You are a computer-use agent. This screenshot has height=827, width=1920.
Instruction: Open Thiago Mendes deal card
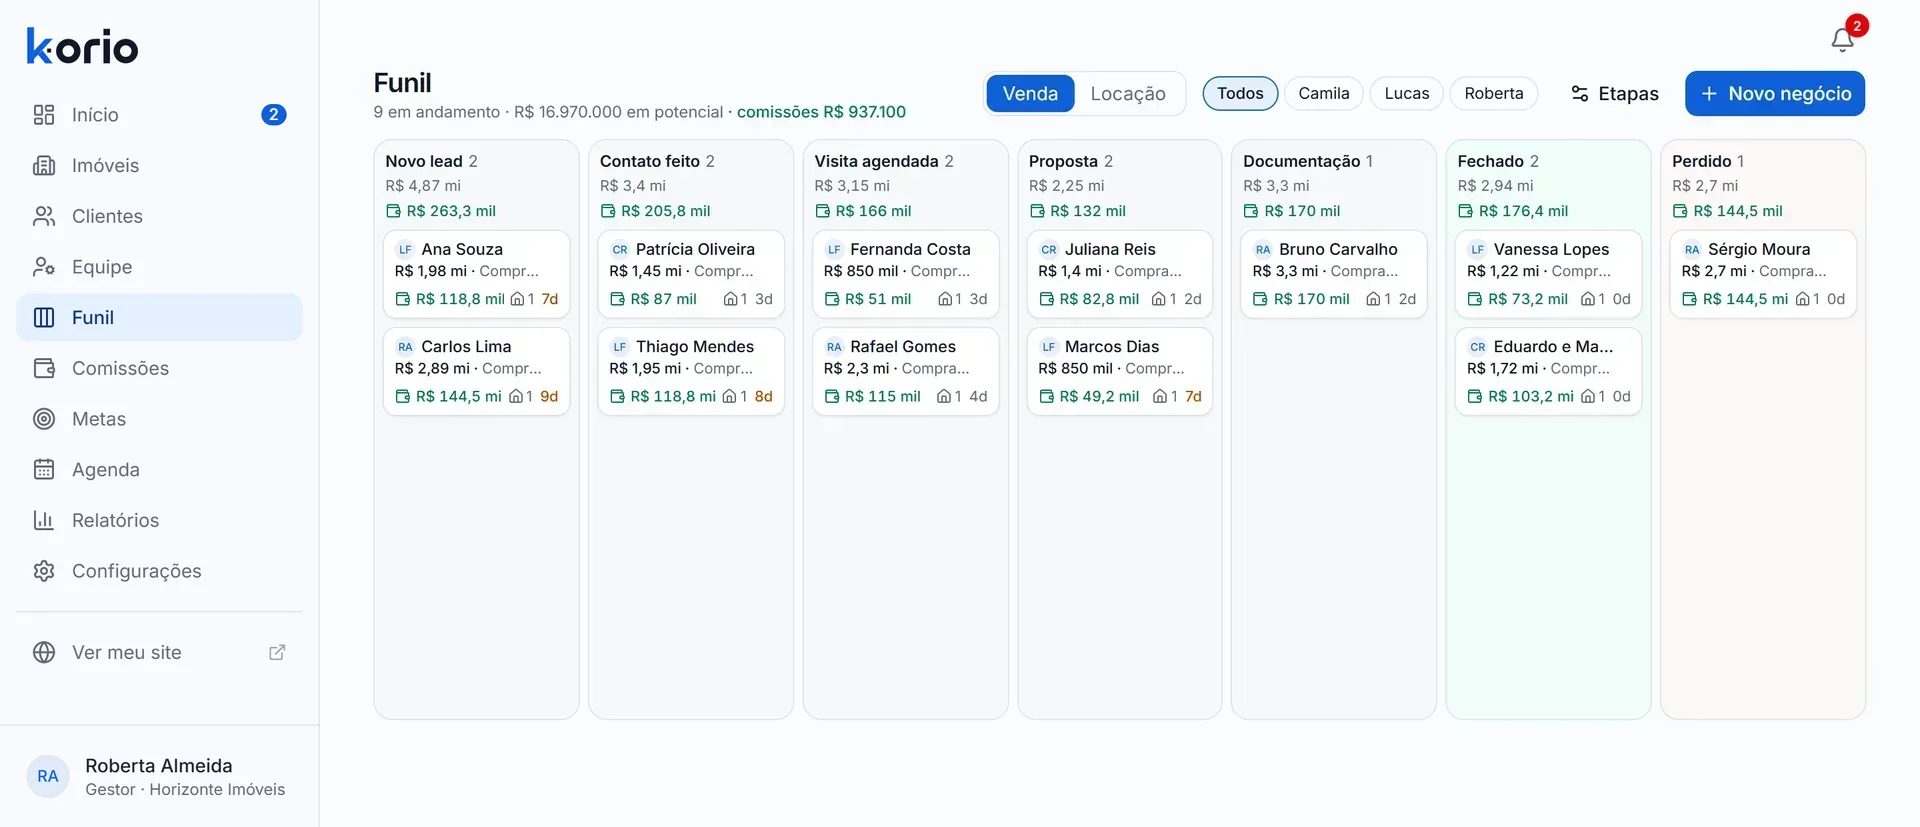pyautogui.click(x=691, y=371)
